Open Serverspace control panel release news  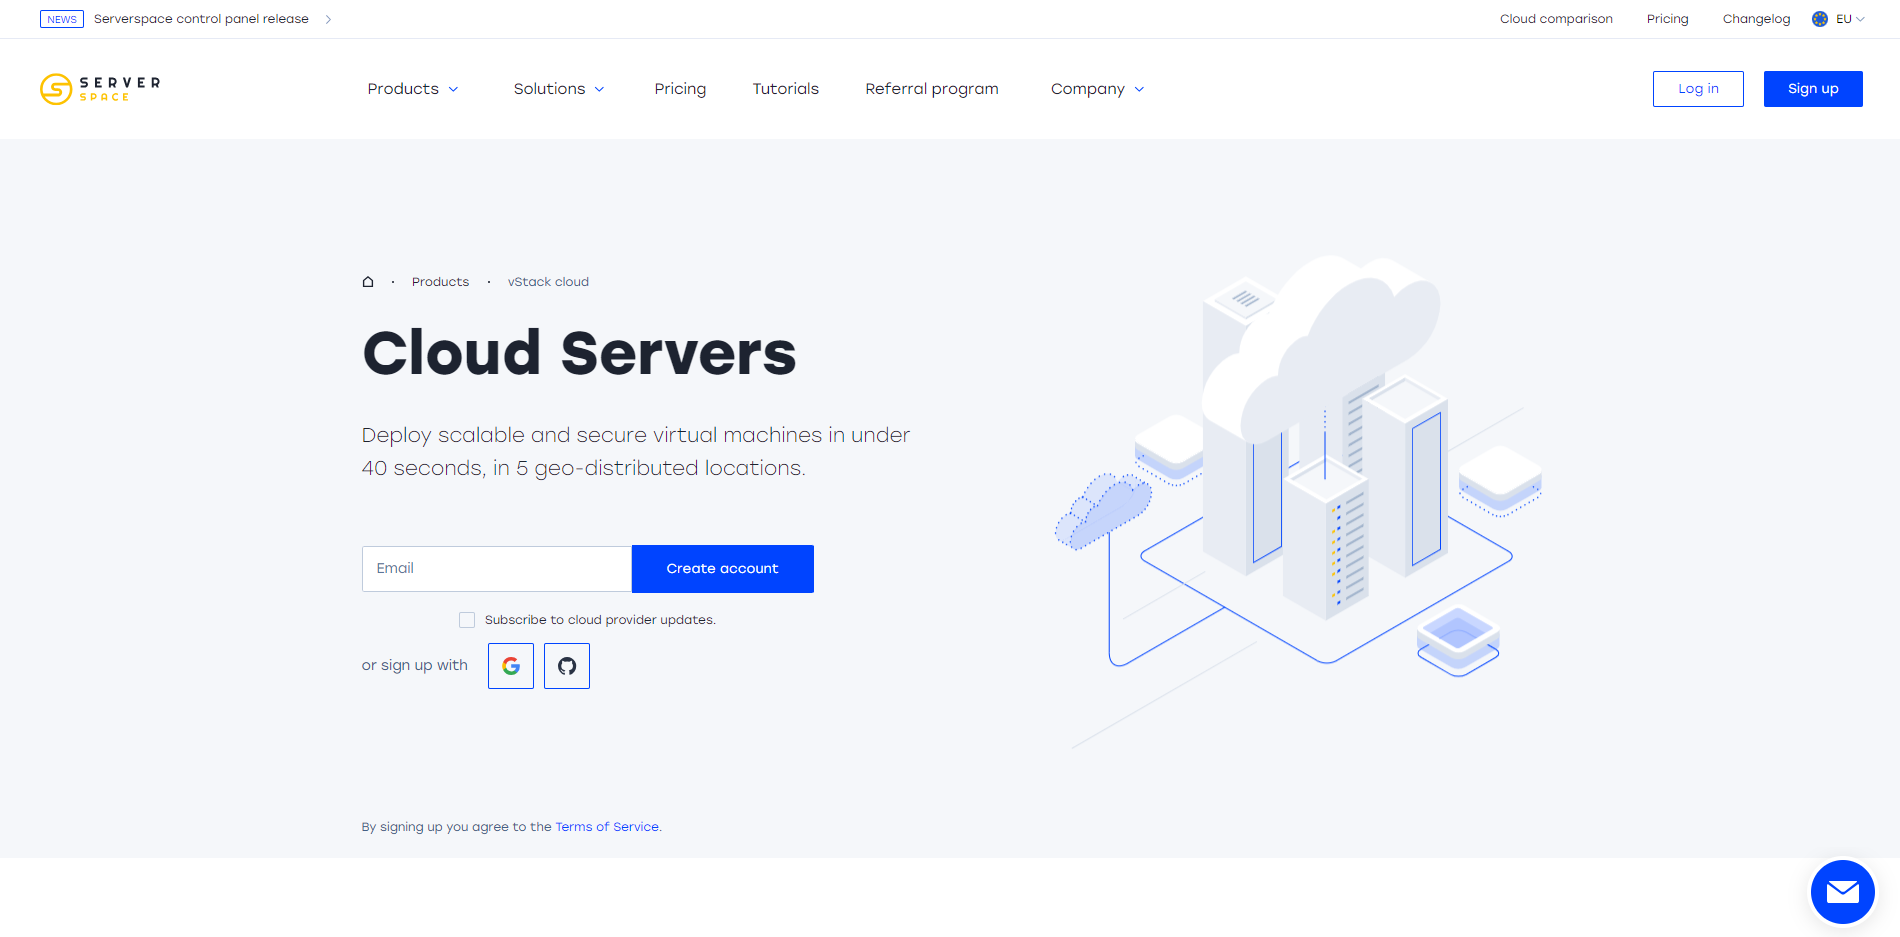(x=201, y=19)
